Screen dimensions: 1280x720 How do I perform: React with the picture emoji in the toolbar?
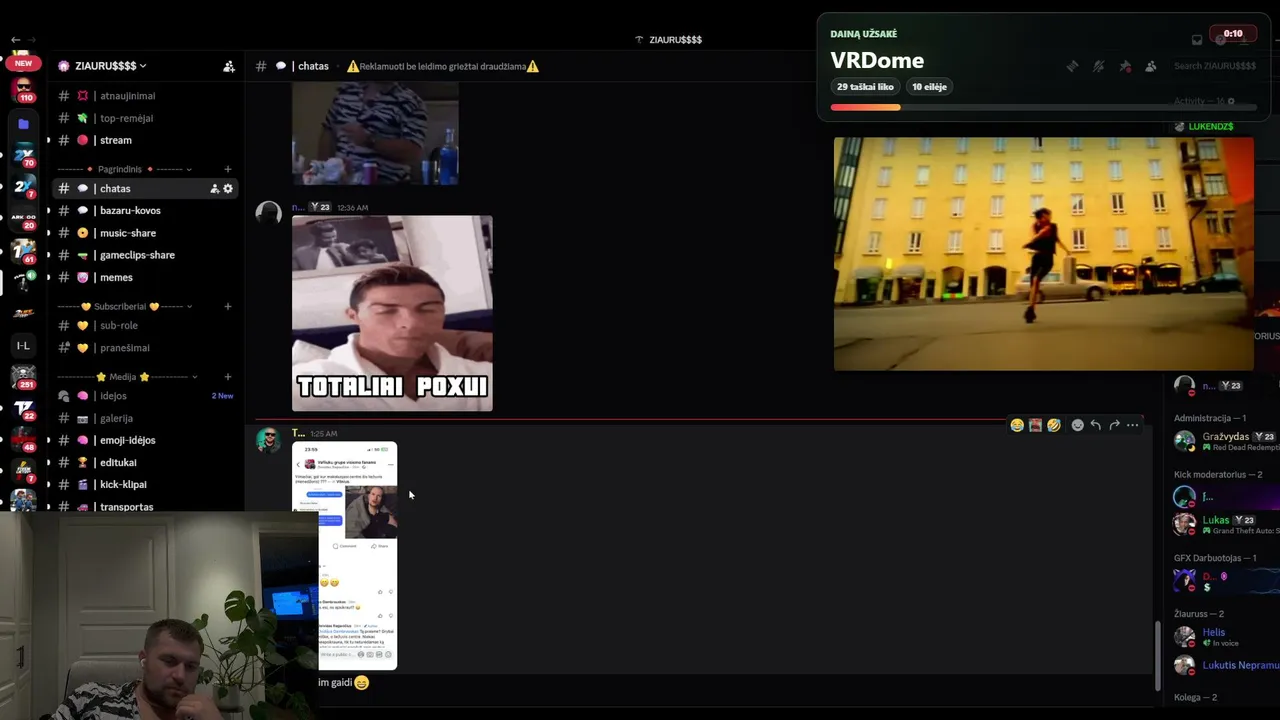coord(1035,425)
